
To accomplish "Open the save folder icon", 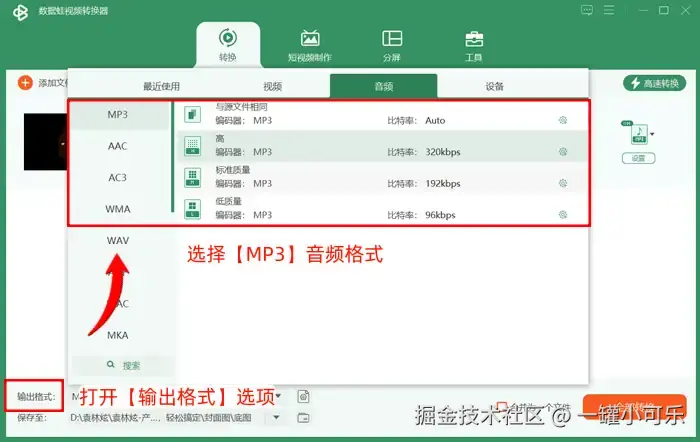I will [x=303, y=418].
